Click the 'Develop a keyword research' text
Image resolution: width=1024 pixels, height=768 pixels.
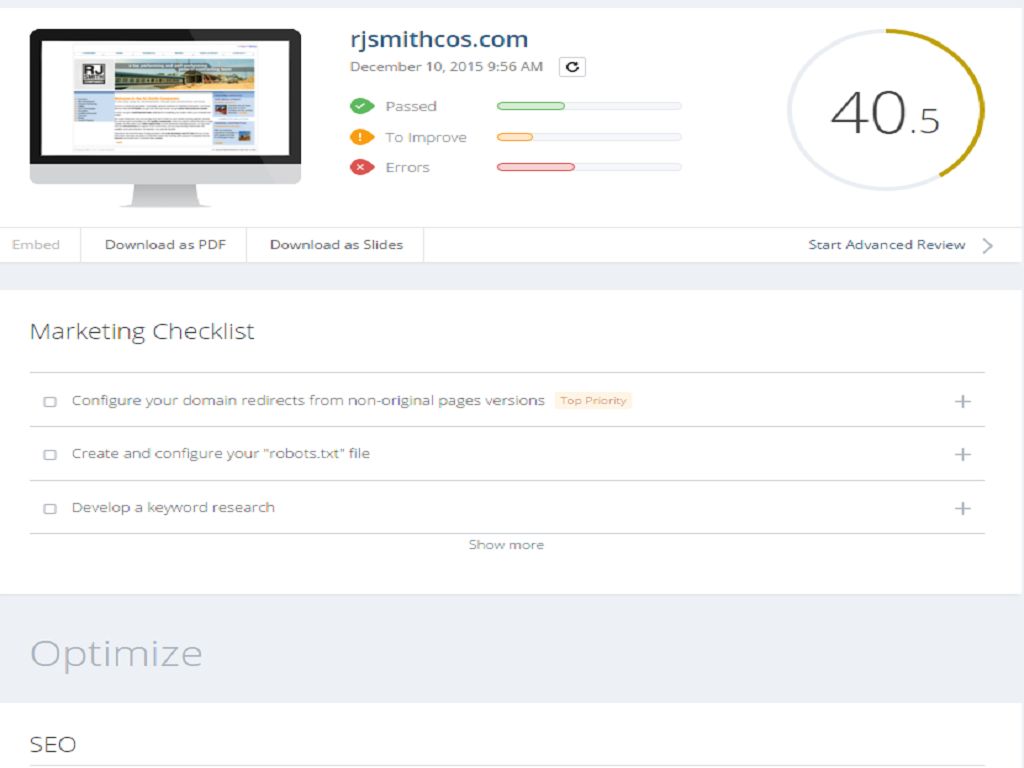coord(173,507)
